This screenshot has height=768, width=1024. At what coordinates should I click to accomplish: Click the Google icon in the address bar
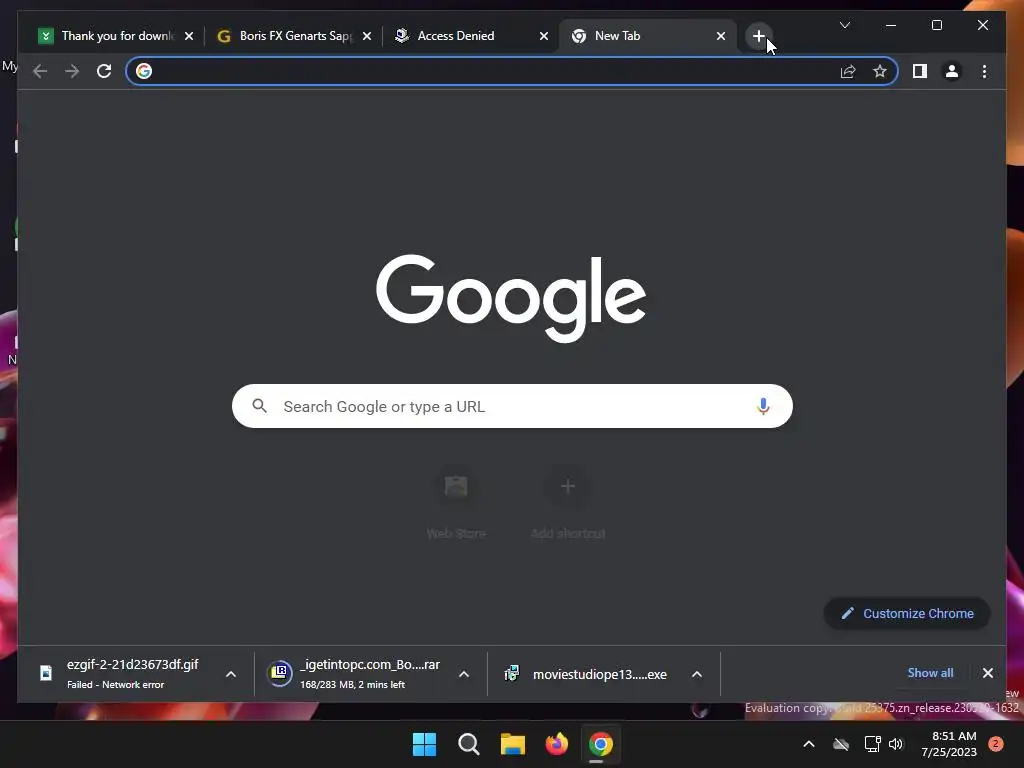144,71
